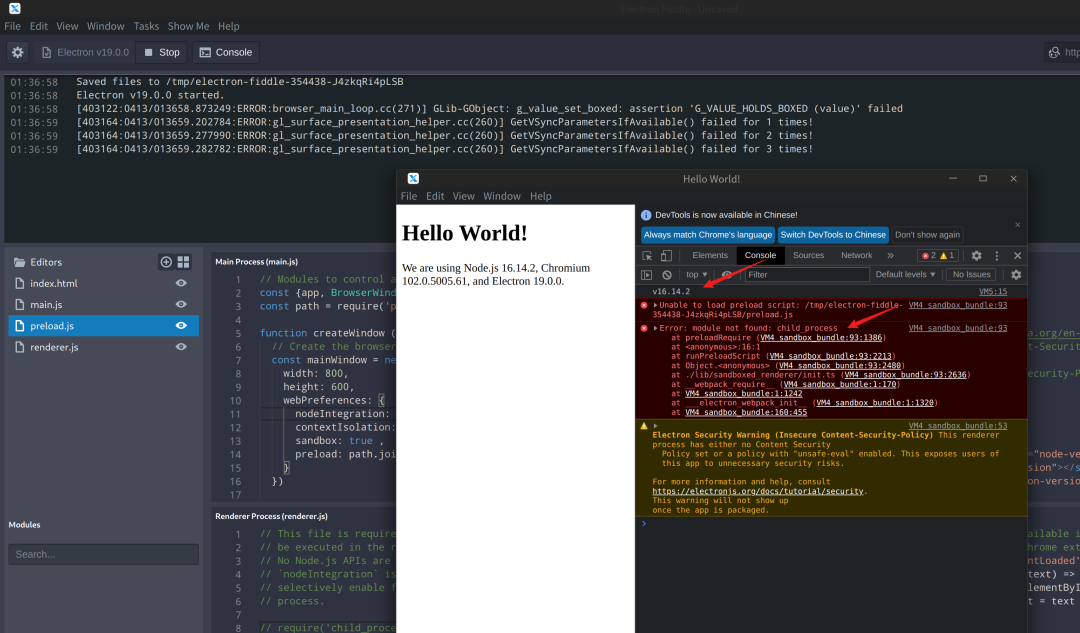Click the console Filter input
The height and width of the screenshot is (633, 1080).
[x=807, y=275]
